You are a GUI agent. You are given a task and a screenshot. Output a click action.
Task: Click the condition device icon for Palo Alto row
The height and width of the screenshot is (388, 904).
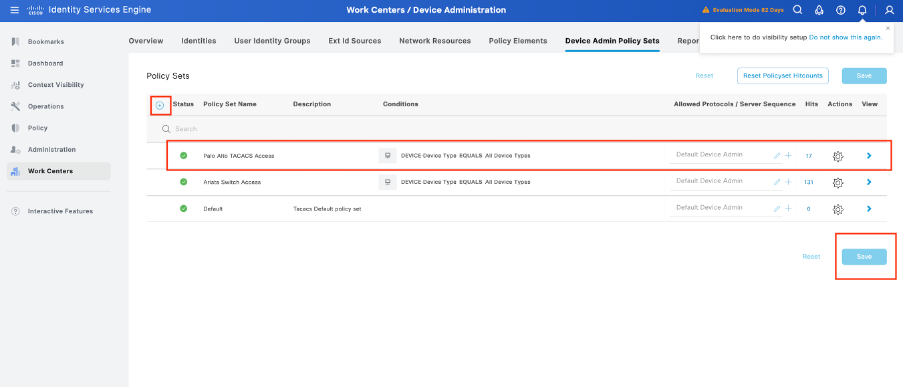(387, 156)
